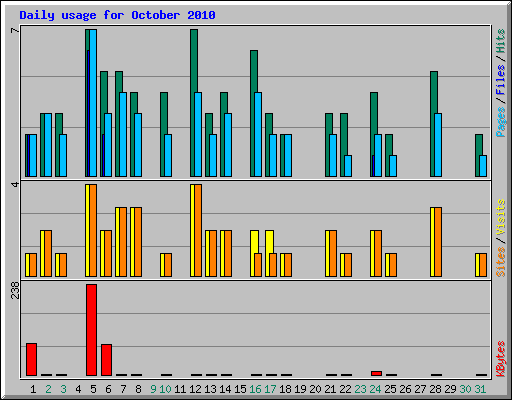Click the day "27" label on x-axis

(420, 389)
